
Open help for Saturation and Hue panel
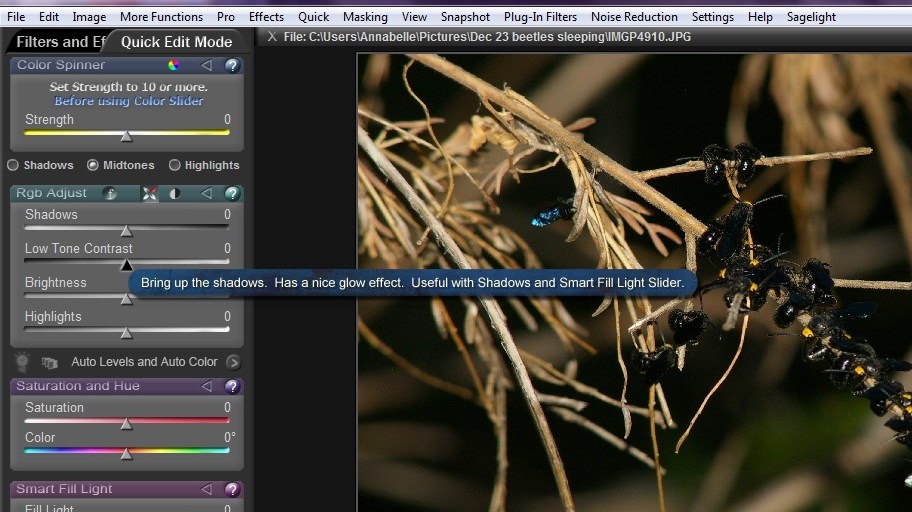232,387
